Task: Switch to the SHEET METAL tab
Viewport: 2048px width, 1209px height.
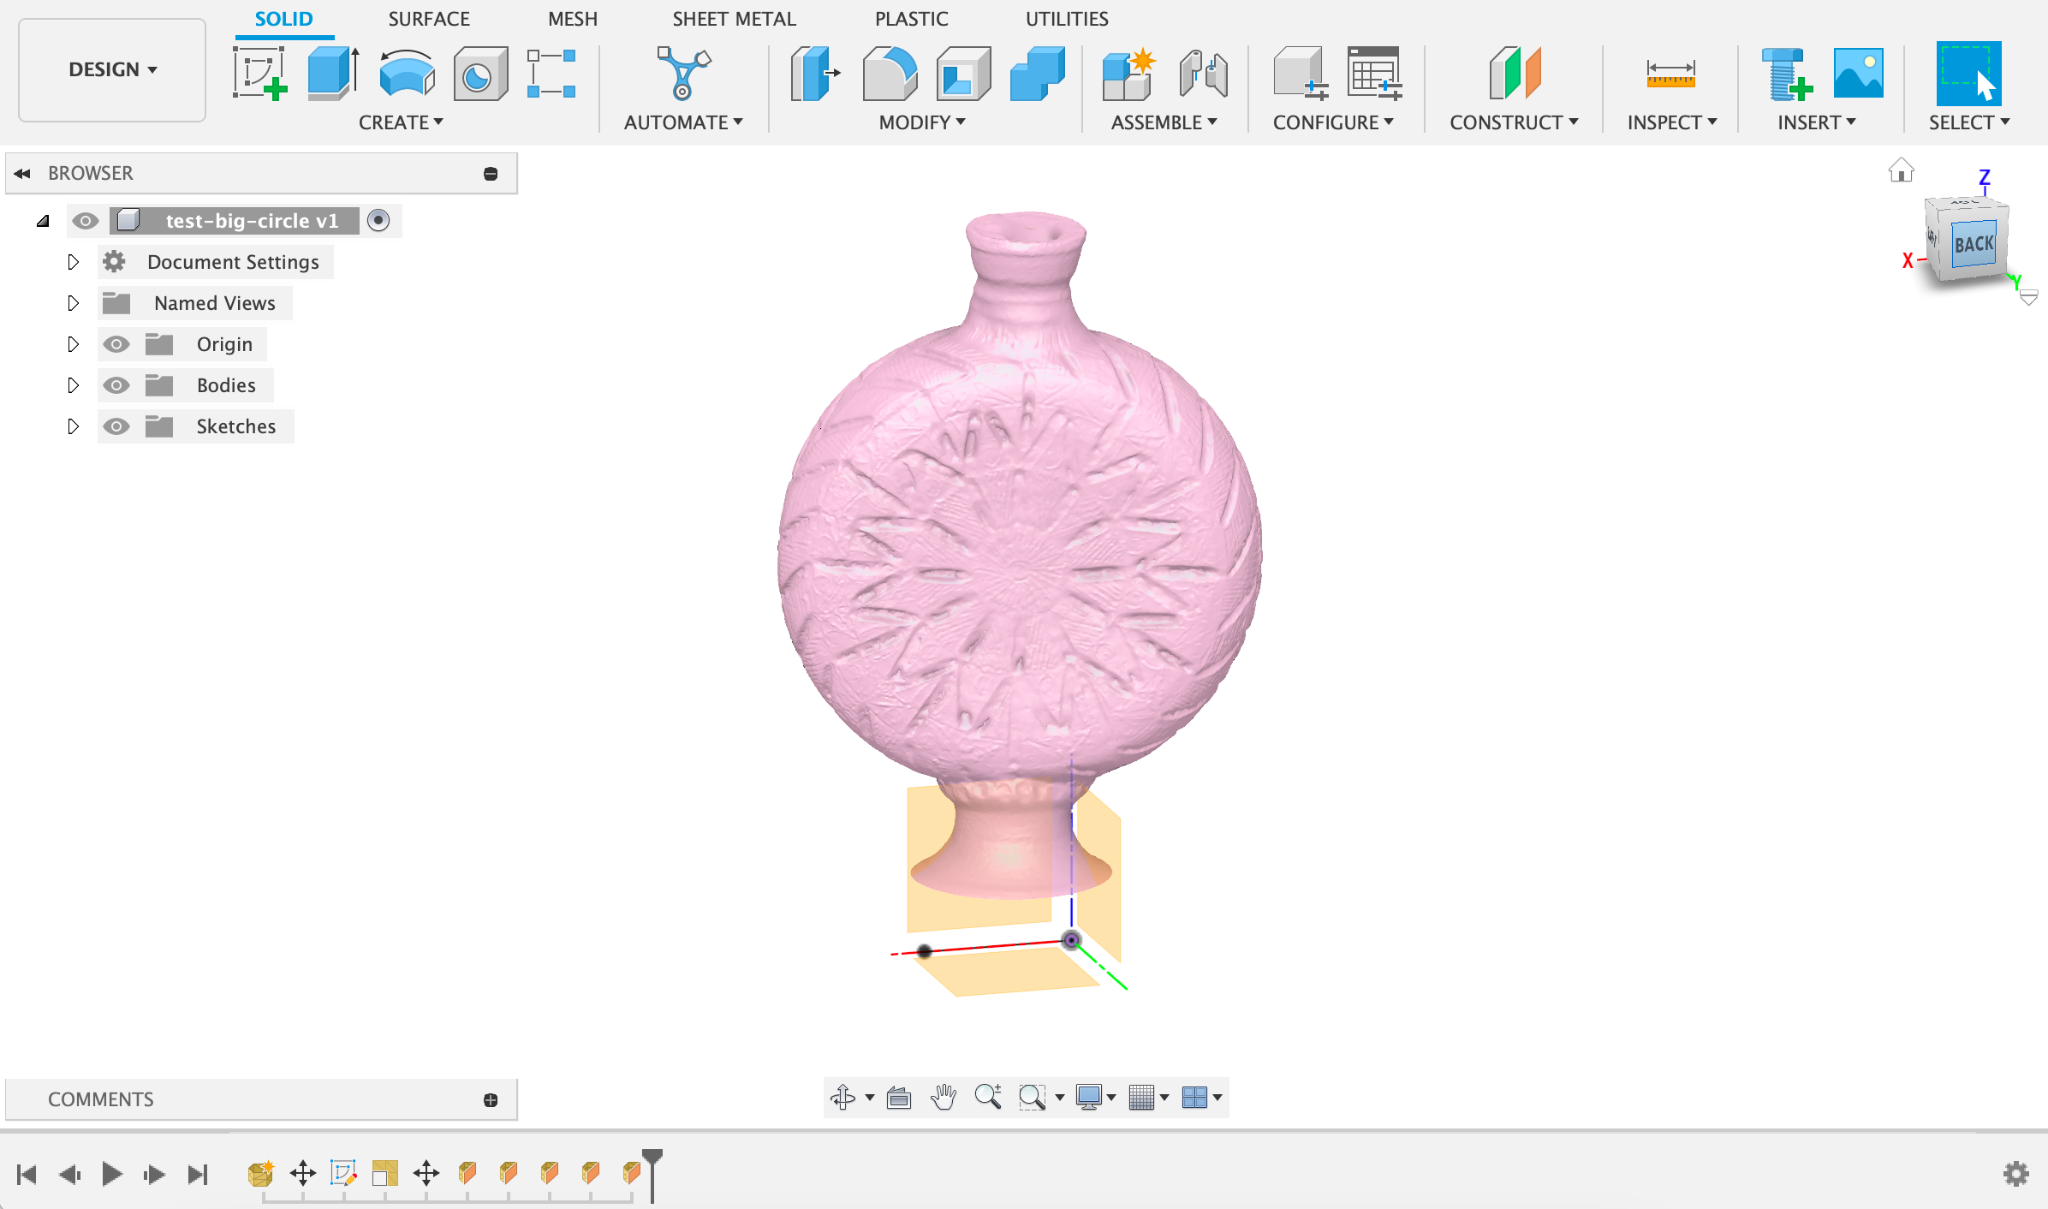Action: tap(733, 19)
